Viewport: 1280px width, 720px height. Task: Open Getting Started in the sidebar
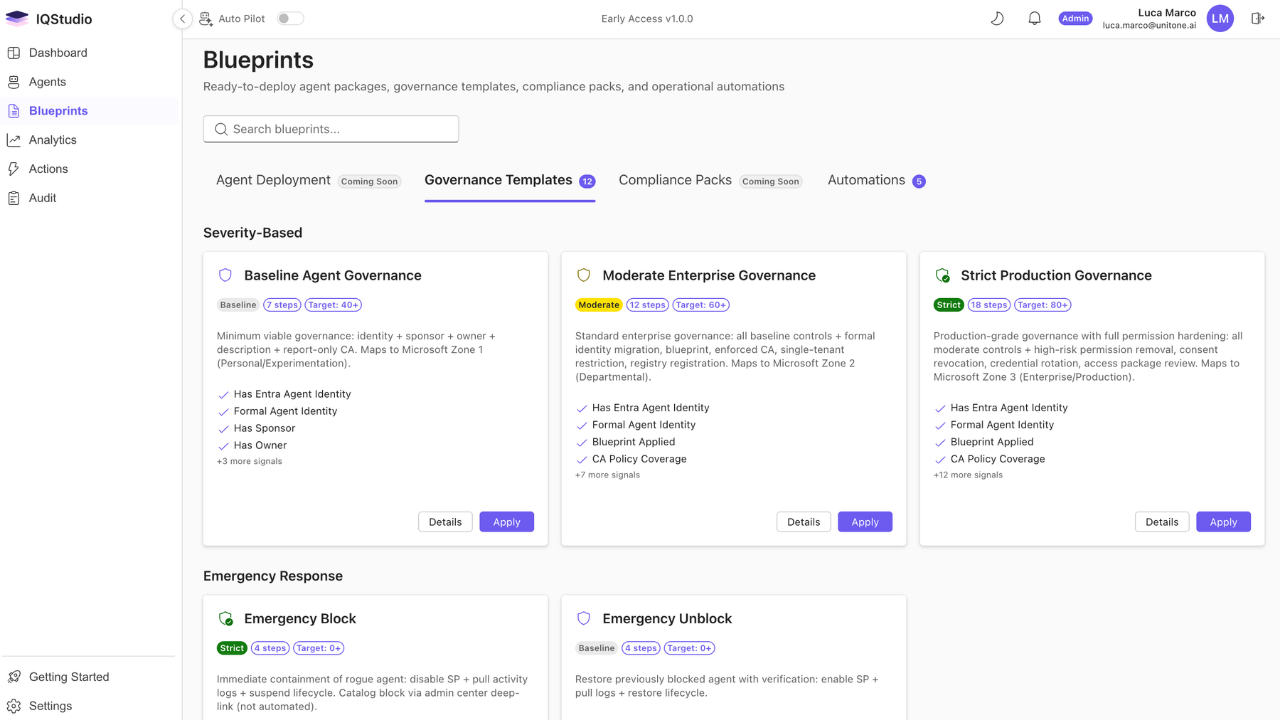90,677
